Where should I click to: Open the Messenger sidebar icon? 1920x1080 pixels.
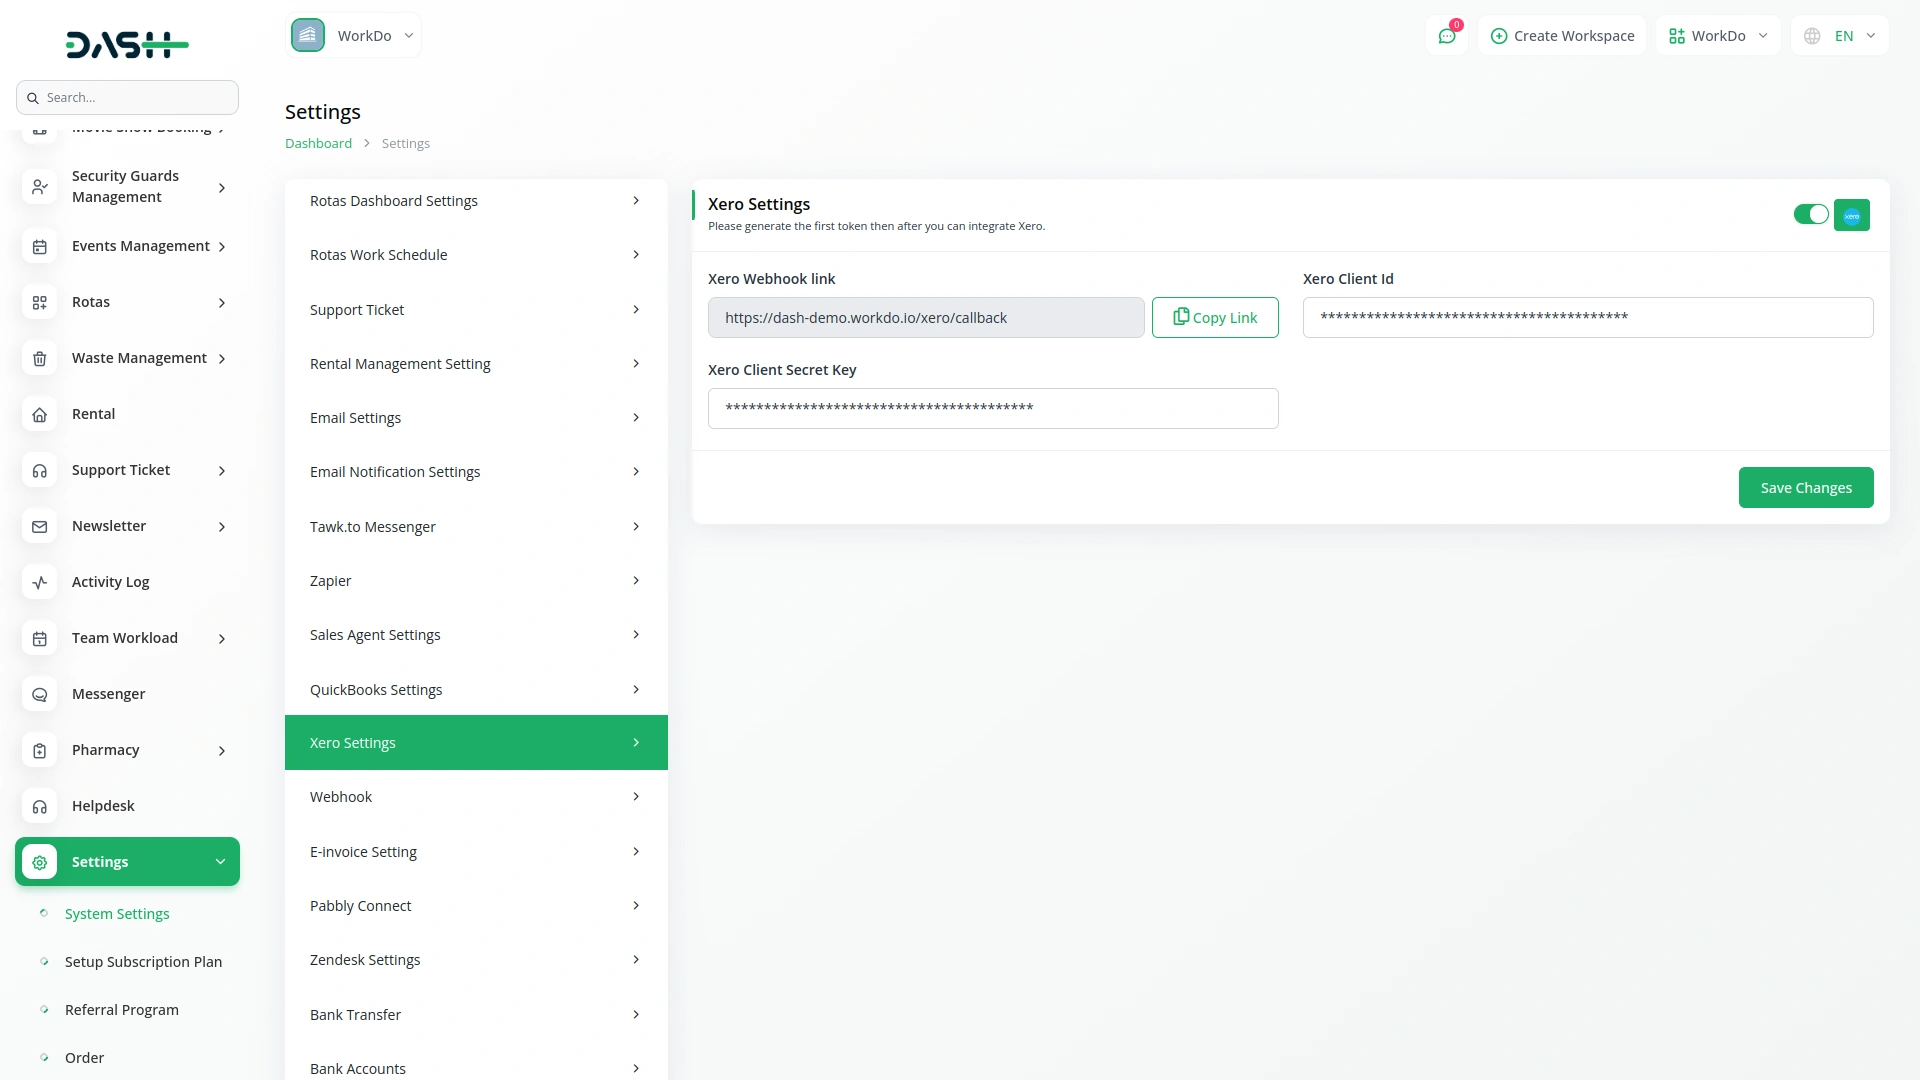coord(39,694)
